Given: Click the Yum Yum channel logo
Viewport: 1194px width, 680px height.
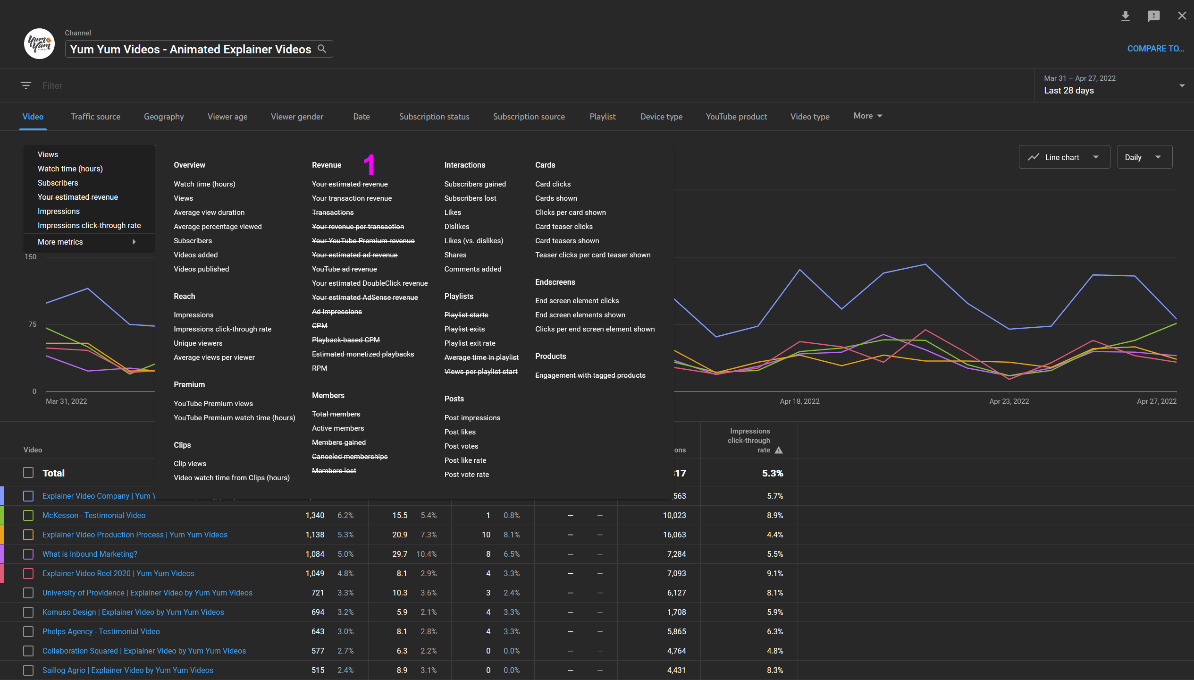Looking at the screenshot, I should (x=39, y=44).
